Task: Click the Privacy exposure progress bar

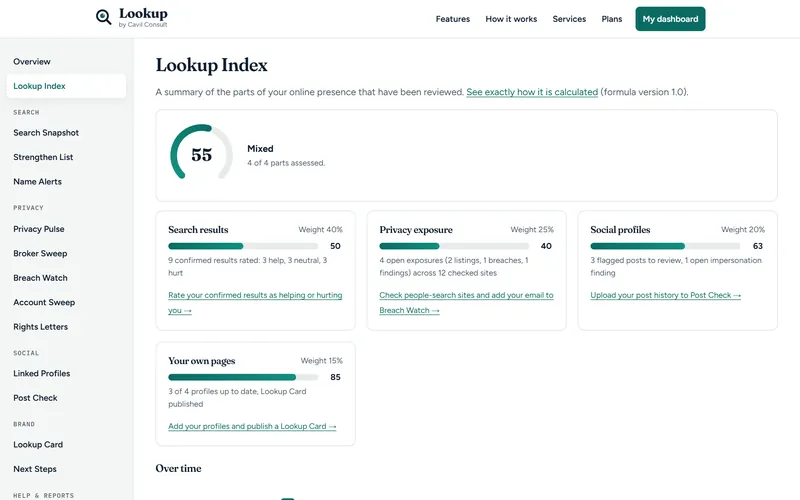Action: [x=454, y=246]
